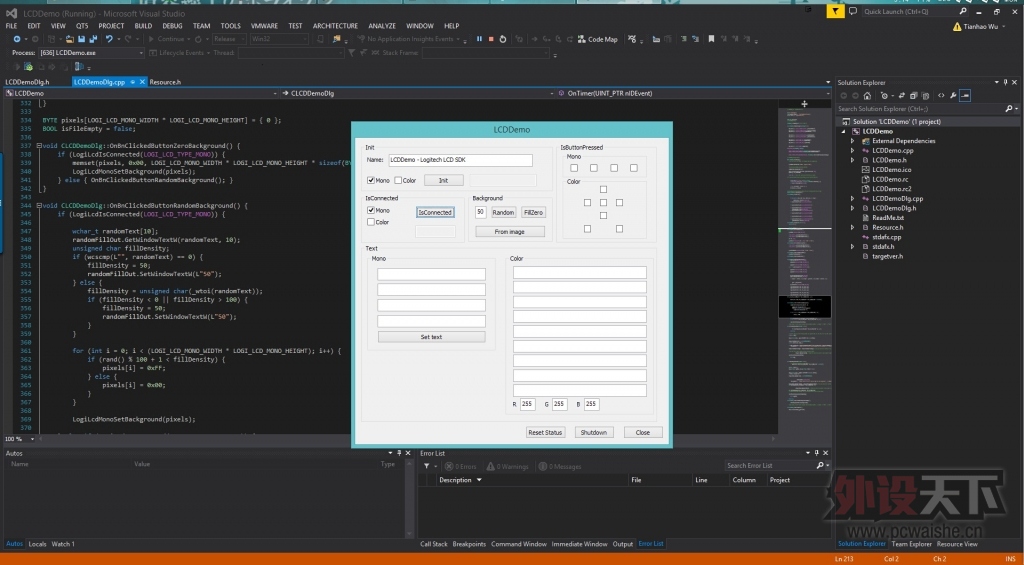Open the ARCHITECTURE menu
Screen dimensions: 1024x565
(335, 26)
